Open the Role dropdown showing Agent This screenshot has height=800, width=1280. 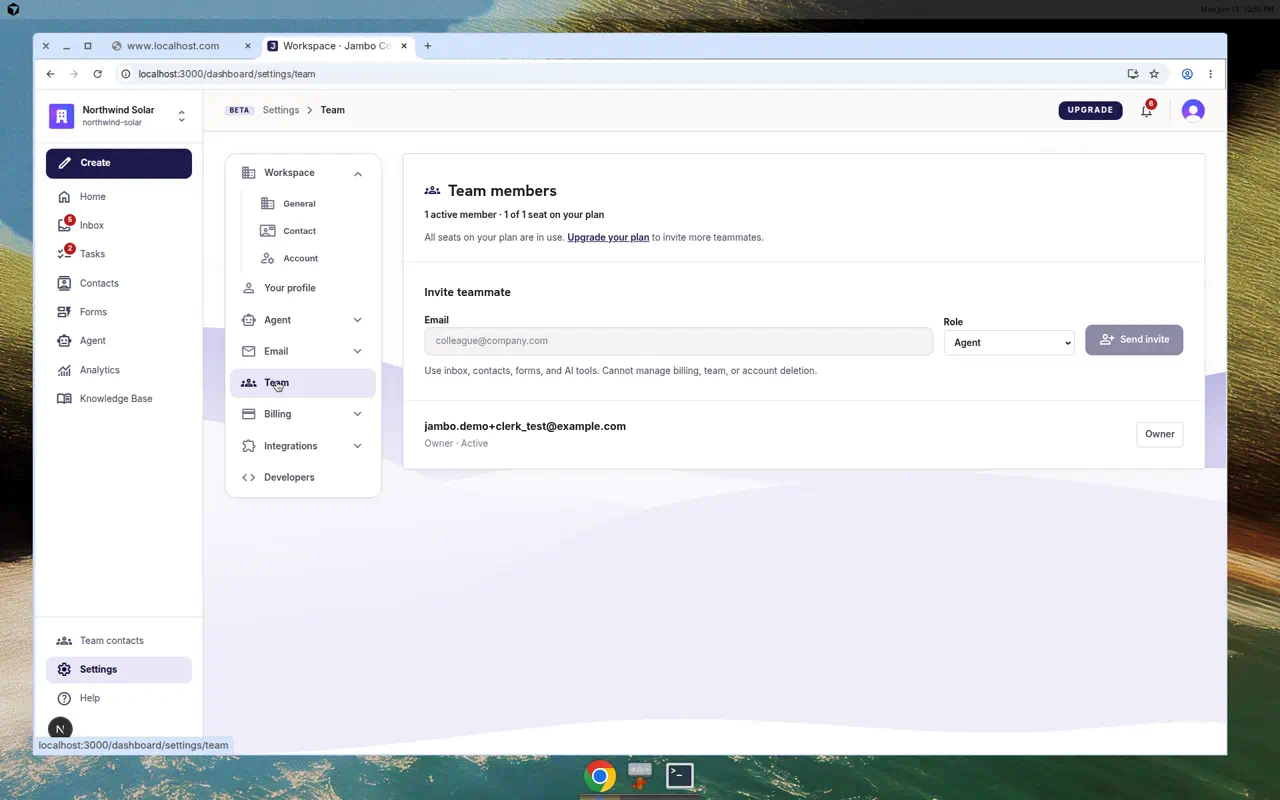(x=1009, y=343)
